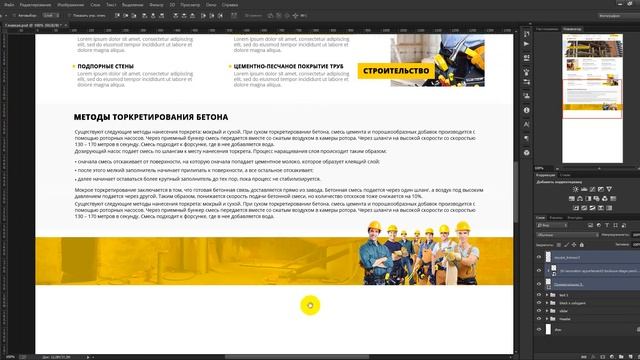The width and height of the screenshot is (640, 360).
Task: Expand the text 1 layer group
Action: point(547,295)
